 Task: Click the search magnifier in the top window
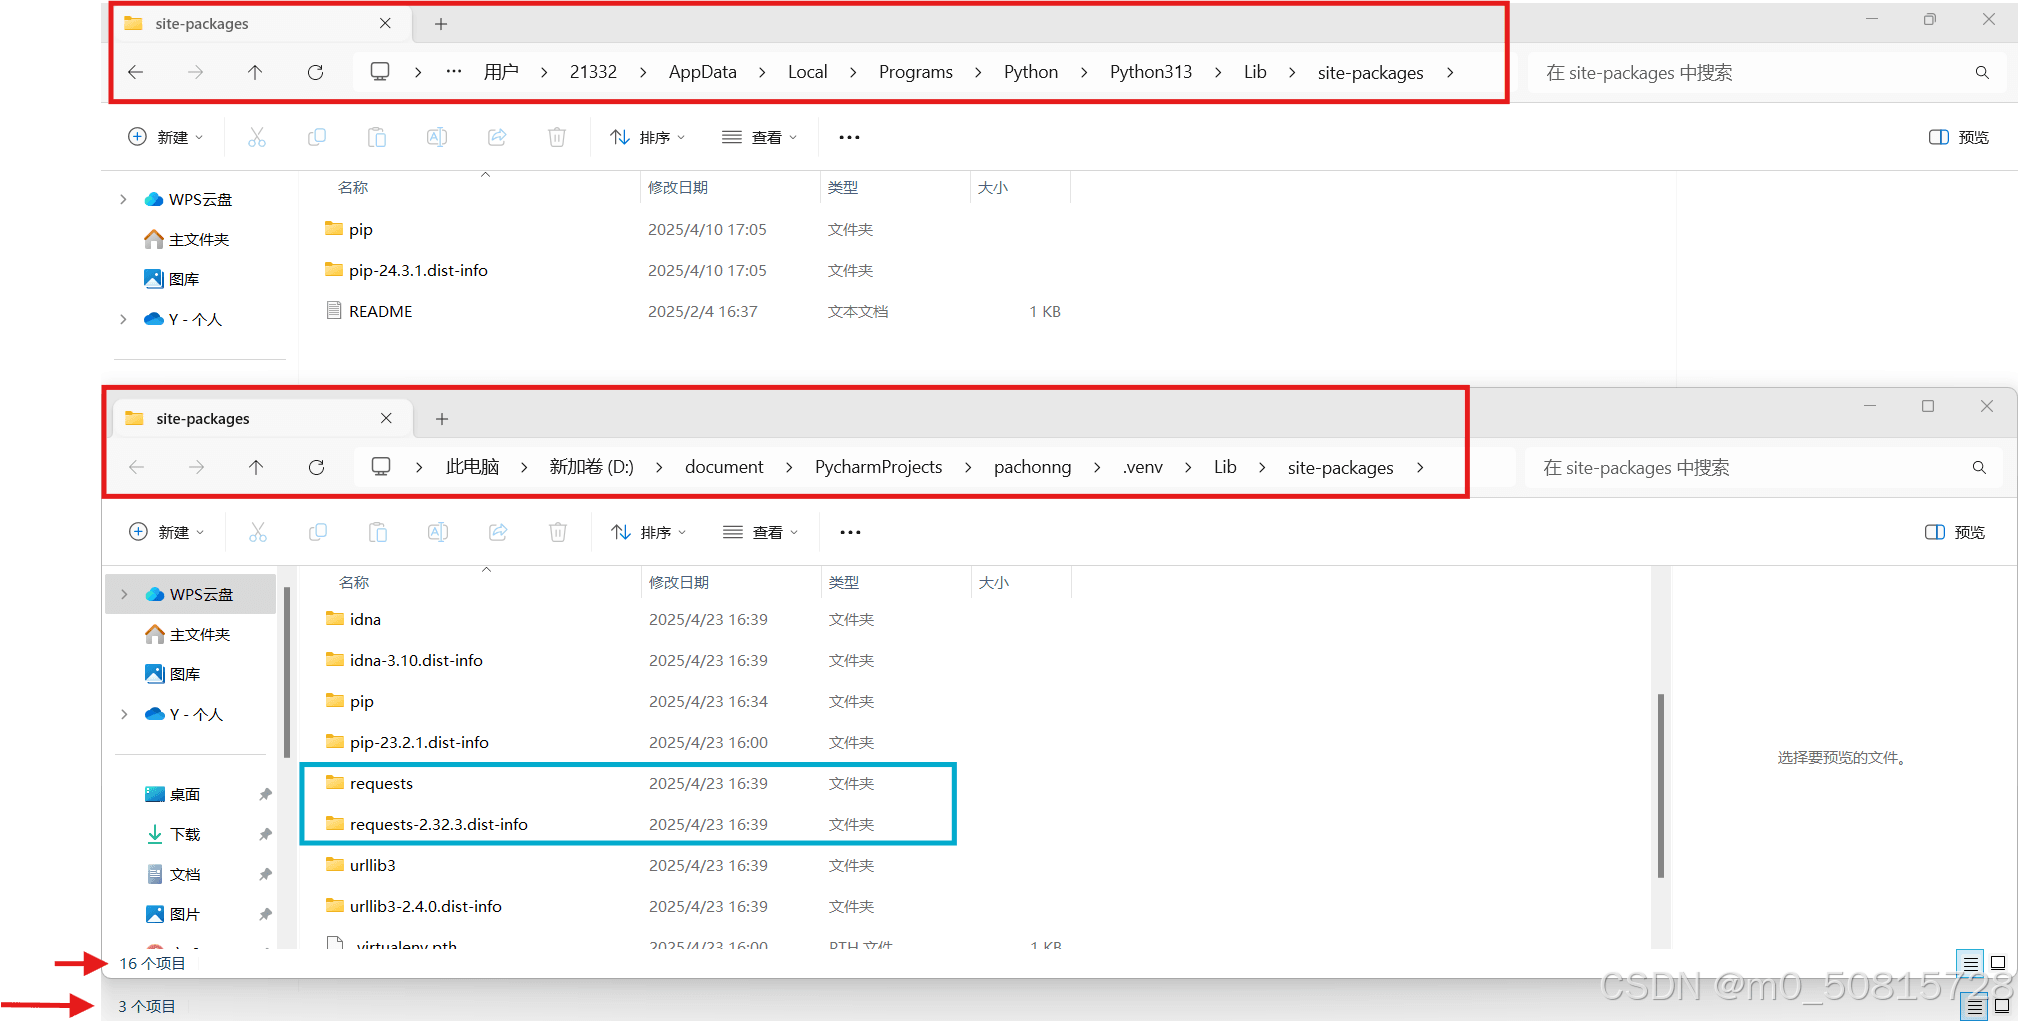(1982, 72)
